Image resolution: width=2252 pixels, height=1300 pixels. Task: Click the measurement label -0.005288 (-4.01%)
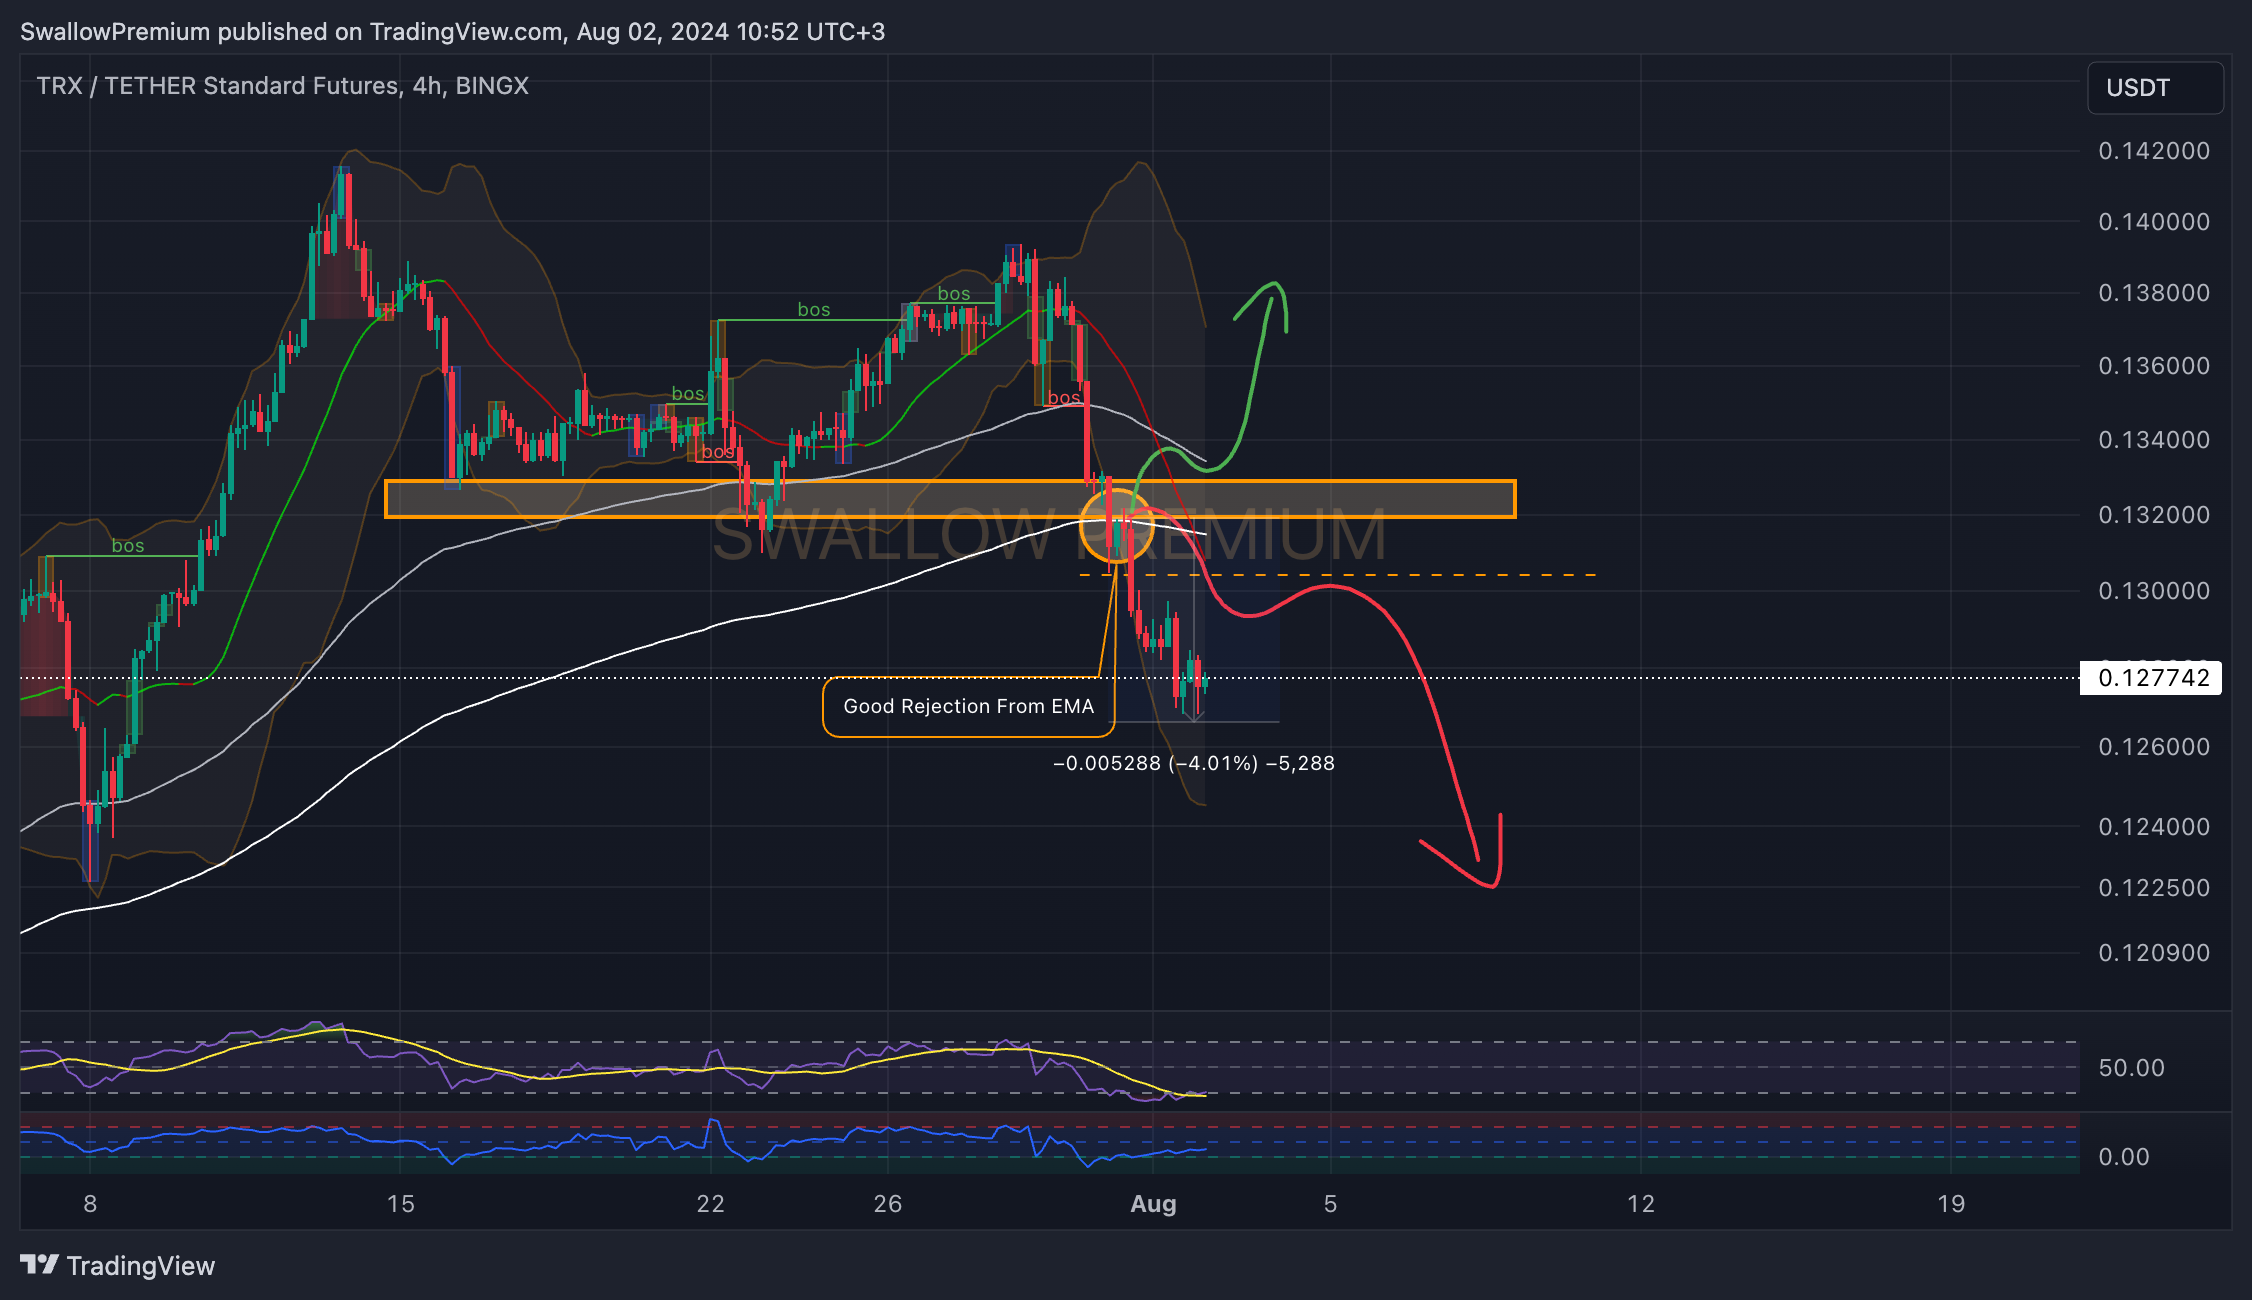click(1194, 764)
